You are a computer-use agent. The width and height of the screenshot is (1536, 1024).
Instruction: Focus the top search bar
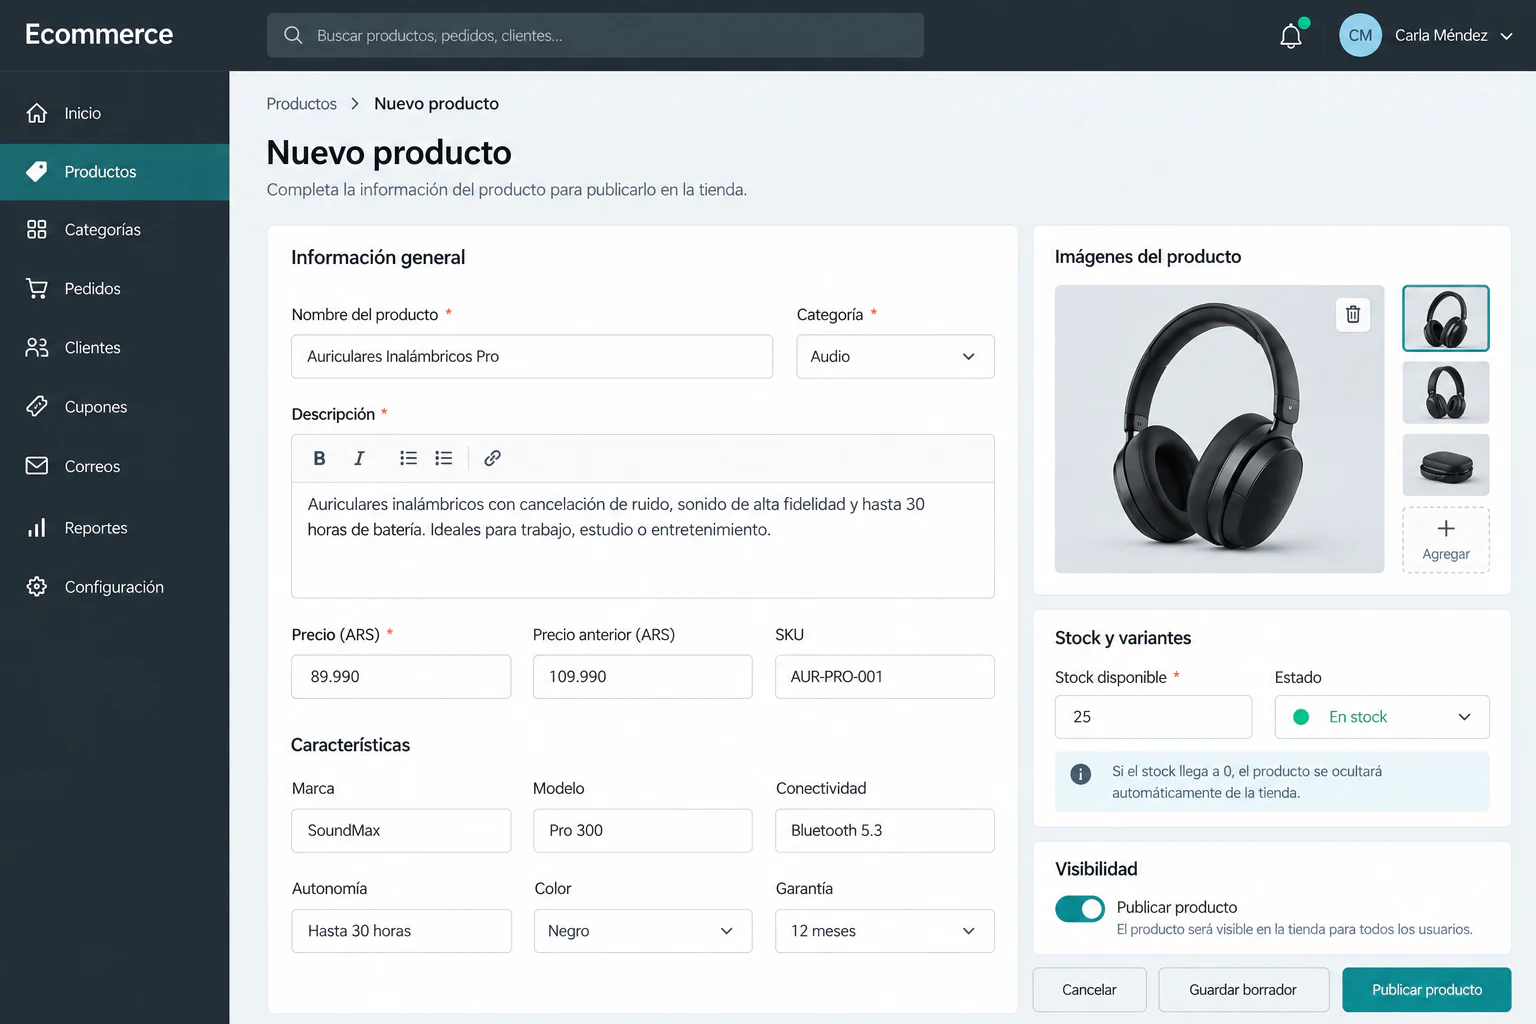pos(595,35)
